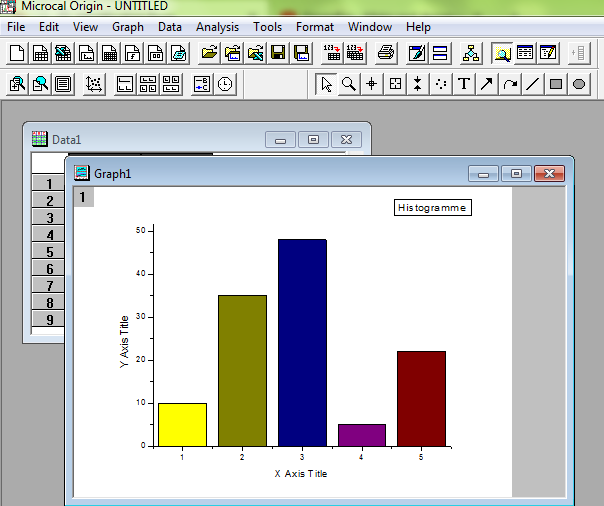Pick the Rectangle drawing tool
604x506 pixels.
pyautogui.click(x=556, y=84)
